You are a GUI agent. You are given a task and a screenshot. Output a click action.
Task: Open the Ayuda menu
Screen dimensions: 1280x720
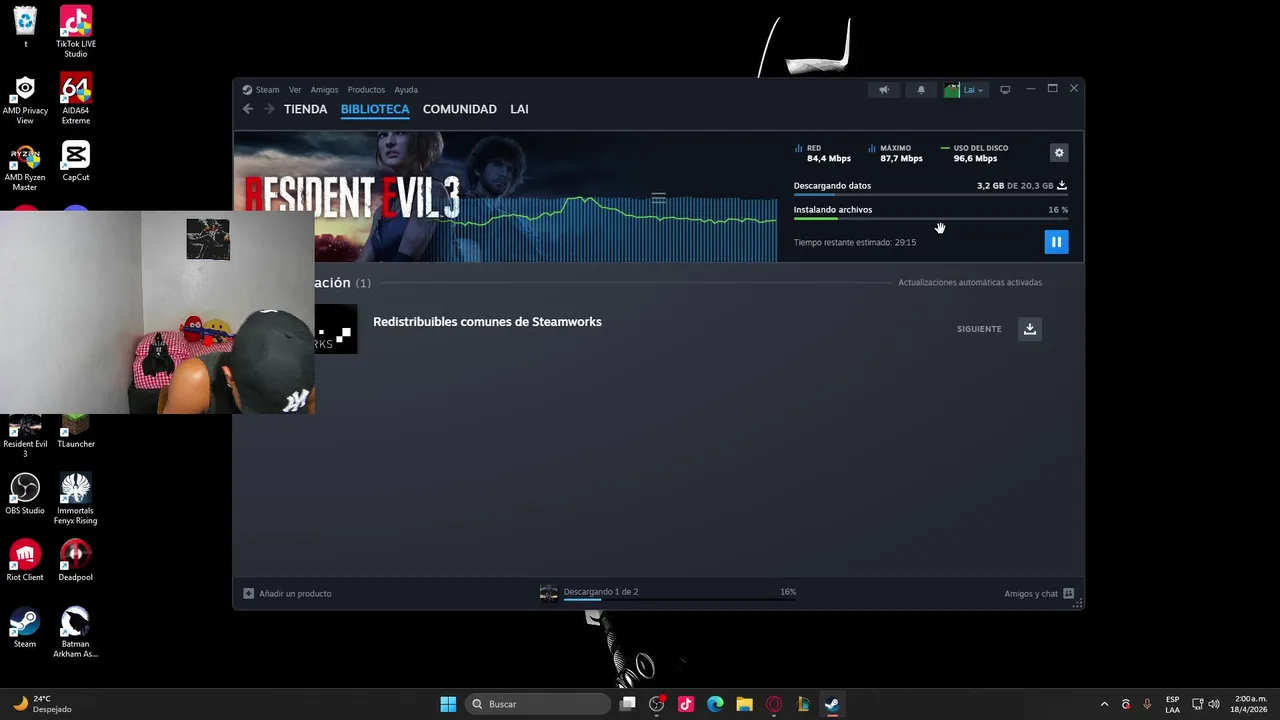[x=406, y=90]
